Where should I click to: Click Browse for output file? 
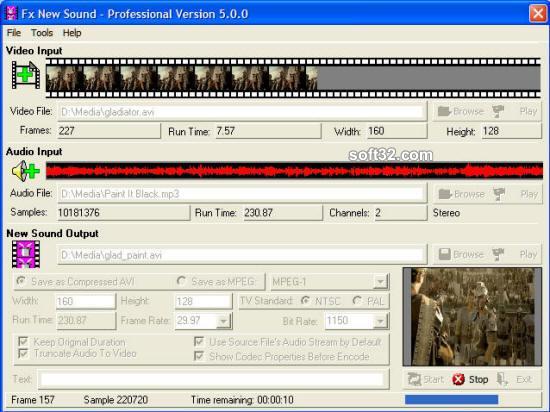[468, 254]
